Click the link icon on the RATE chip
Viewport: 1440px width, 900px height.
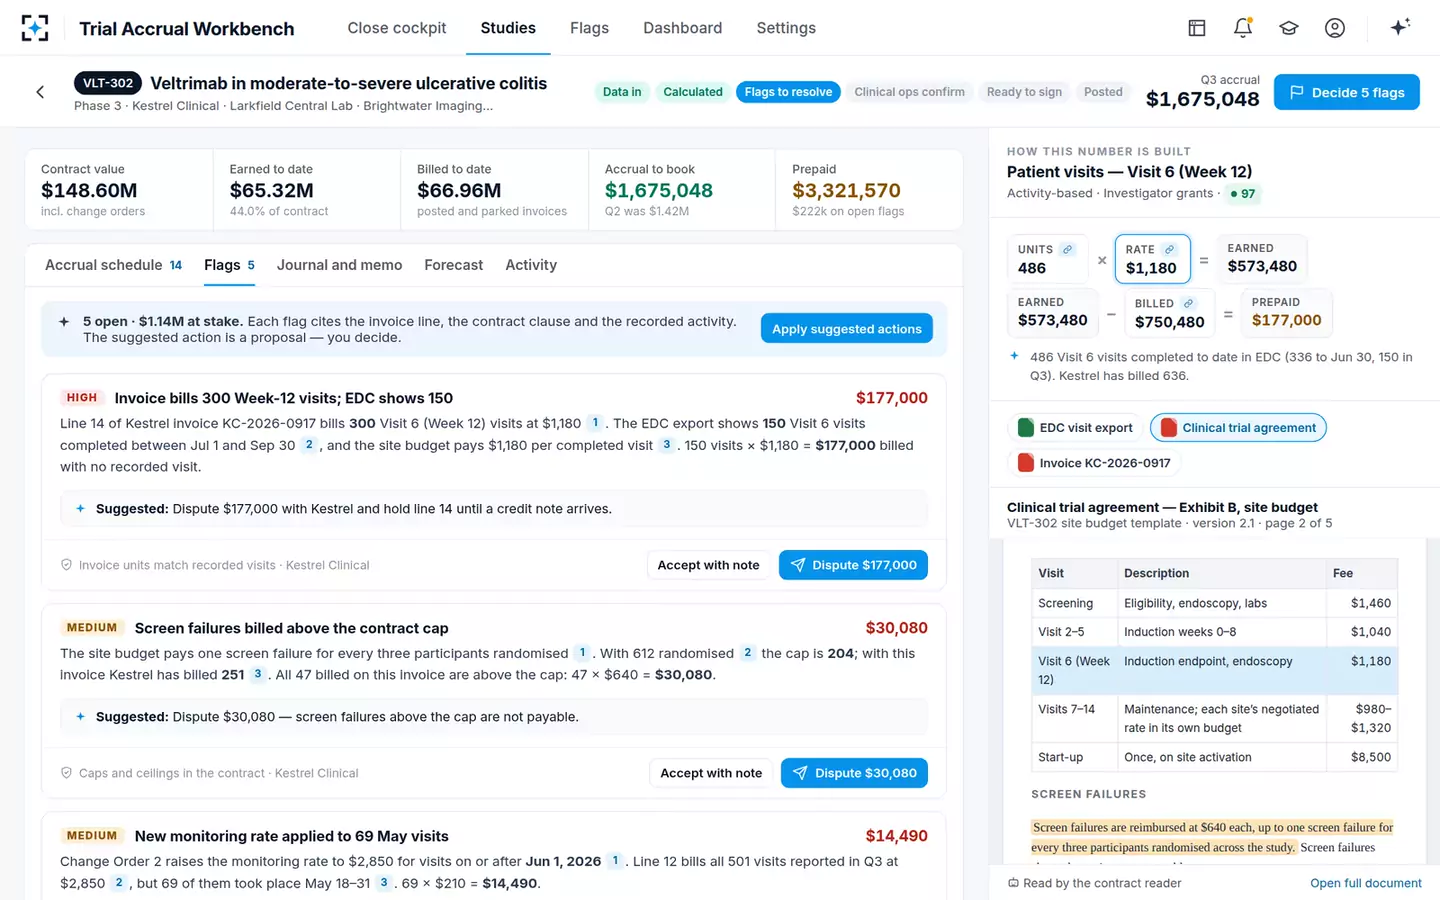tap(1169, 250)
